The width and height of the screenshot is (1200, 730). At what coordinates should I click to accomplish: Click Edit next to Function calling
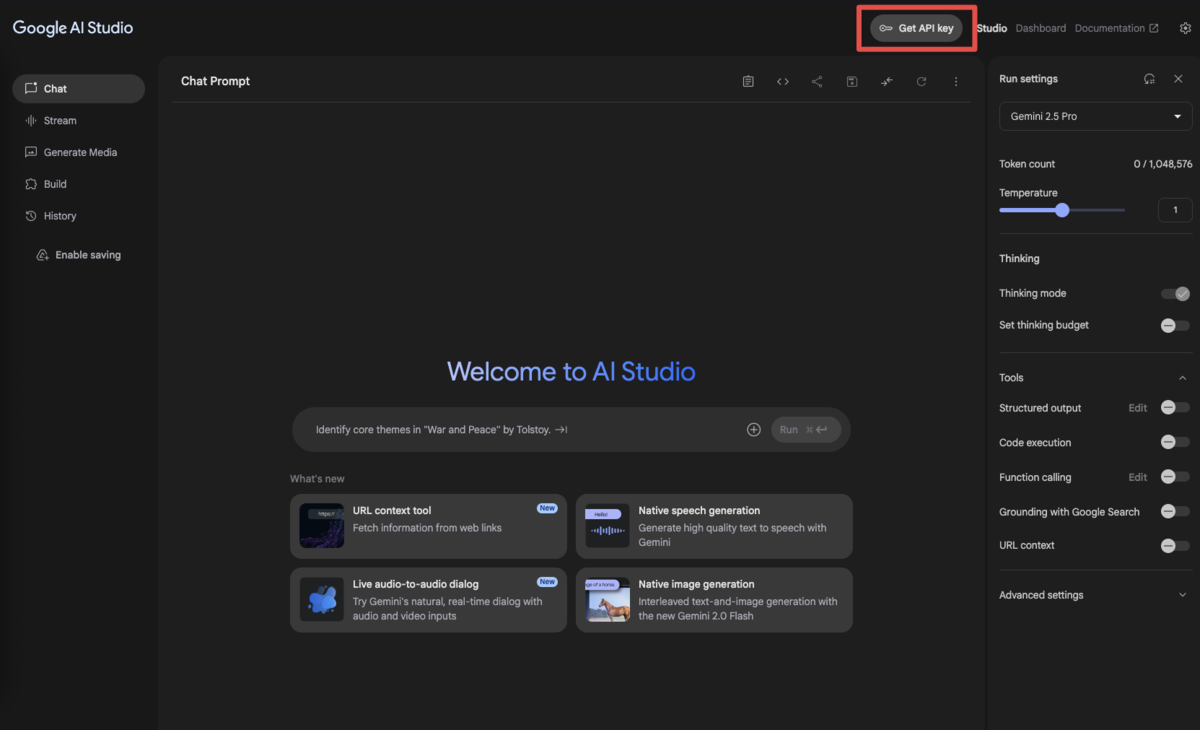1138,477
